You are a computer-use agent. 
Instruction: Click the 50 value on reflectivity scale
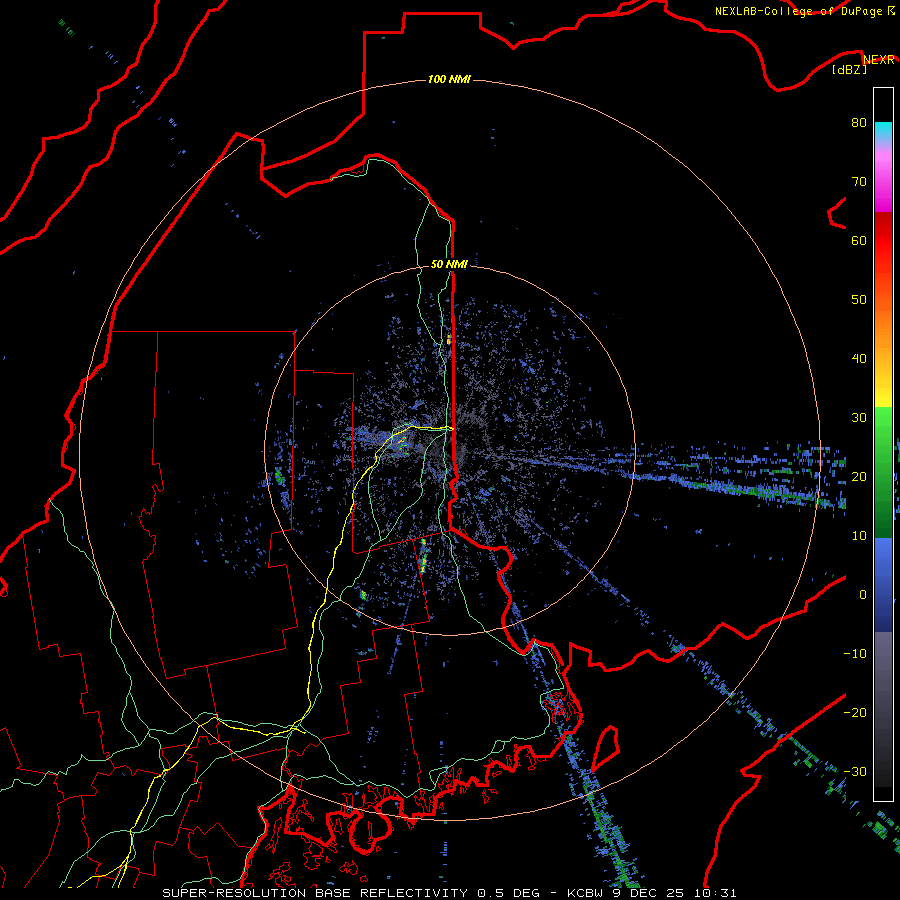click(x=859, y=300)
